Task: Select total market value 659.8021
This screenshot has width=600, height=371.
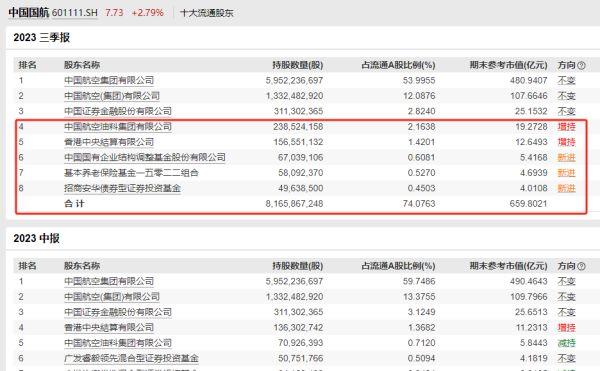Action: click(x=528, y=204)
